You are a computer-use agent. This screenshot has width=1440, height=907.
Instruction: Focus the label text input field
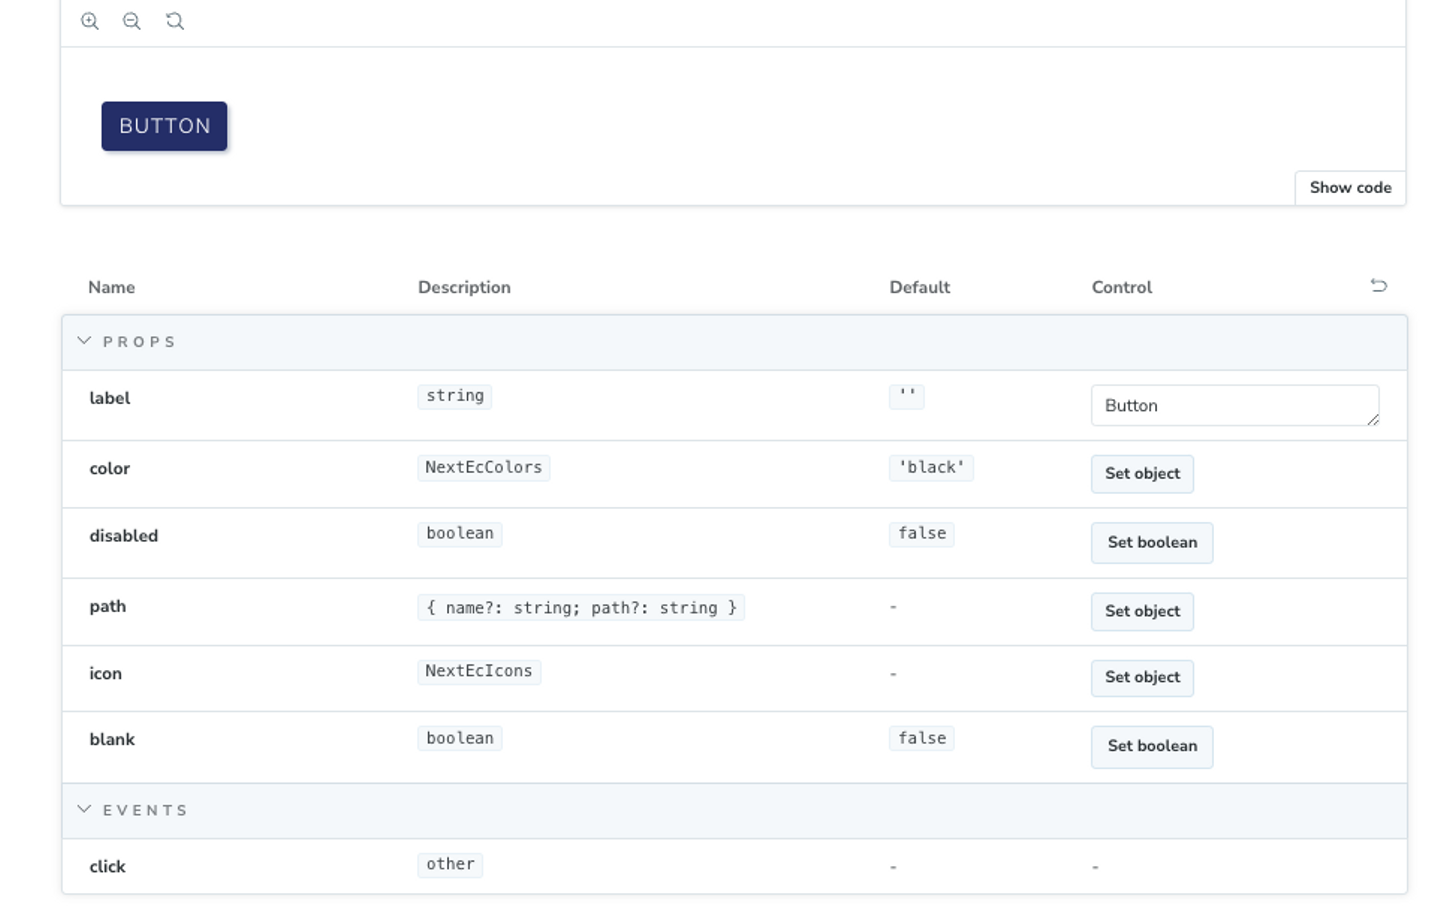(x=1228, y=406)
